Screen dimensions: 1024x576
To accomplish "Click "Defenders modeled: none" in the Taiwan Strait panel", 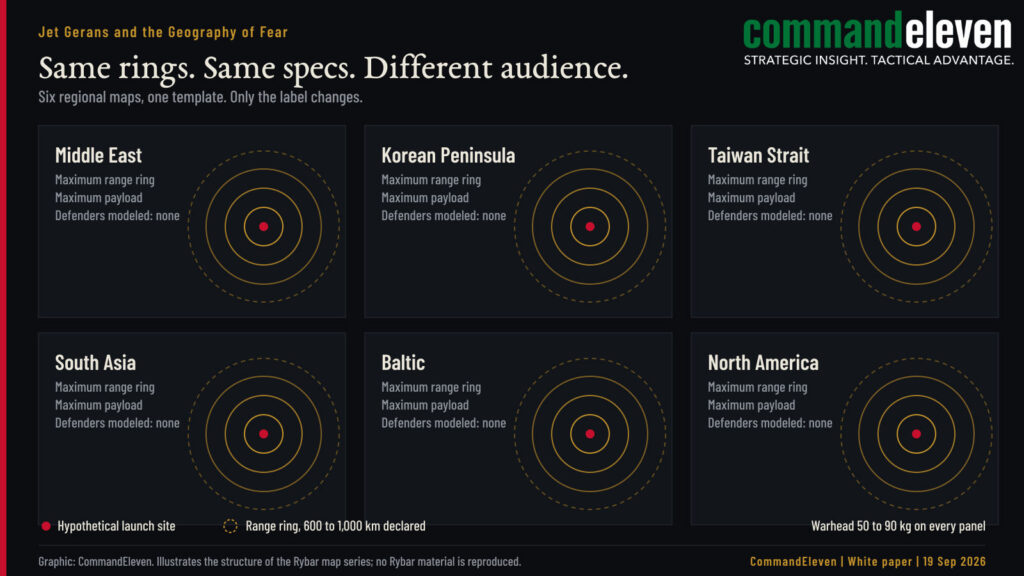I will point(770,216).
